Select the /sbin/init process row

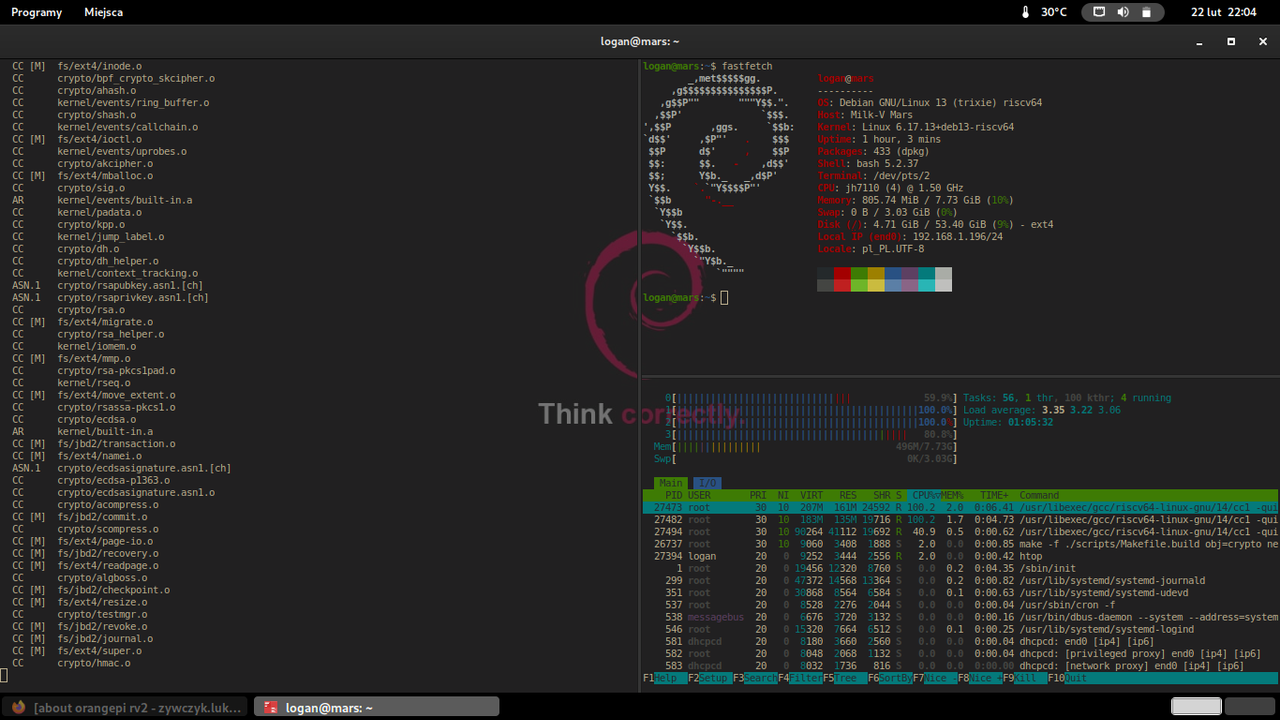tap(960, 568)
